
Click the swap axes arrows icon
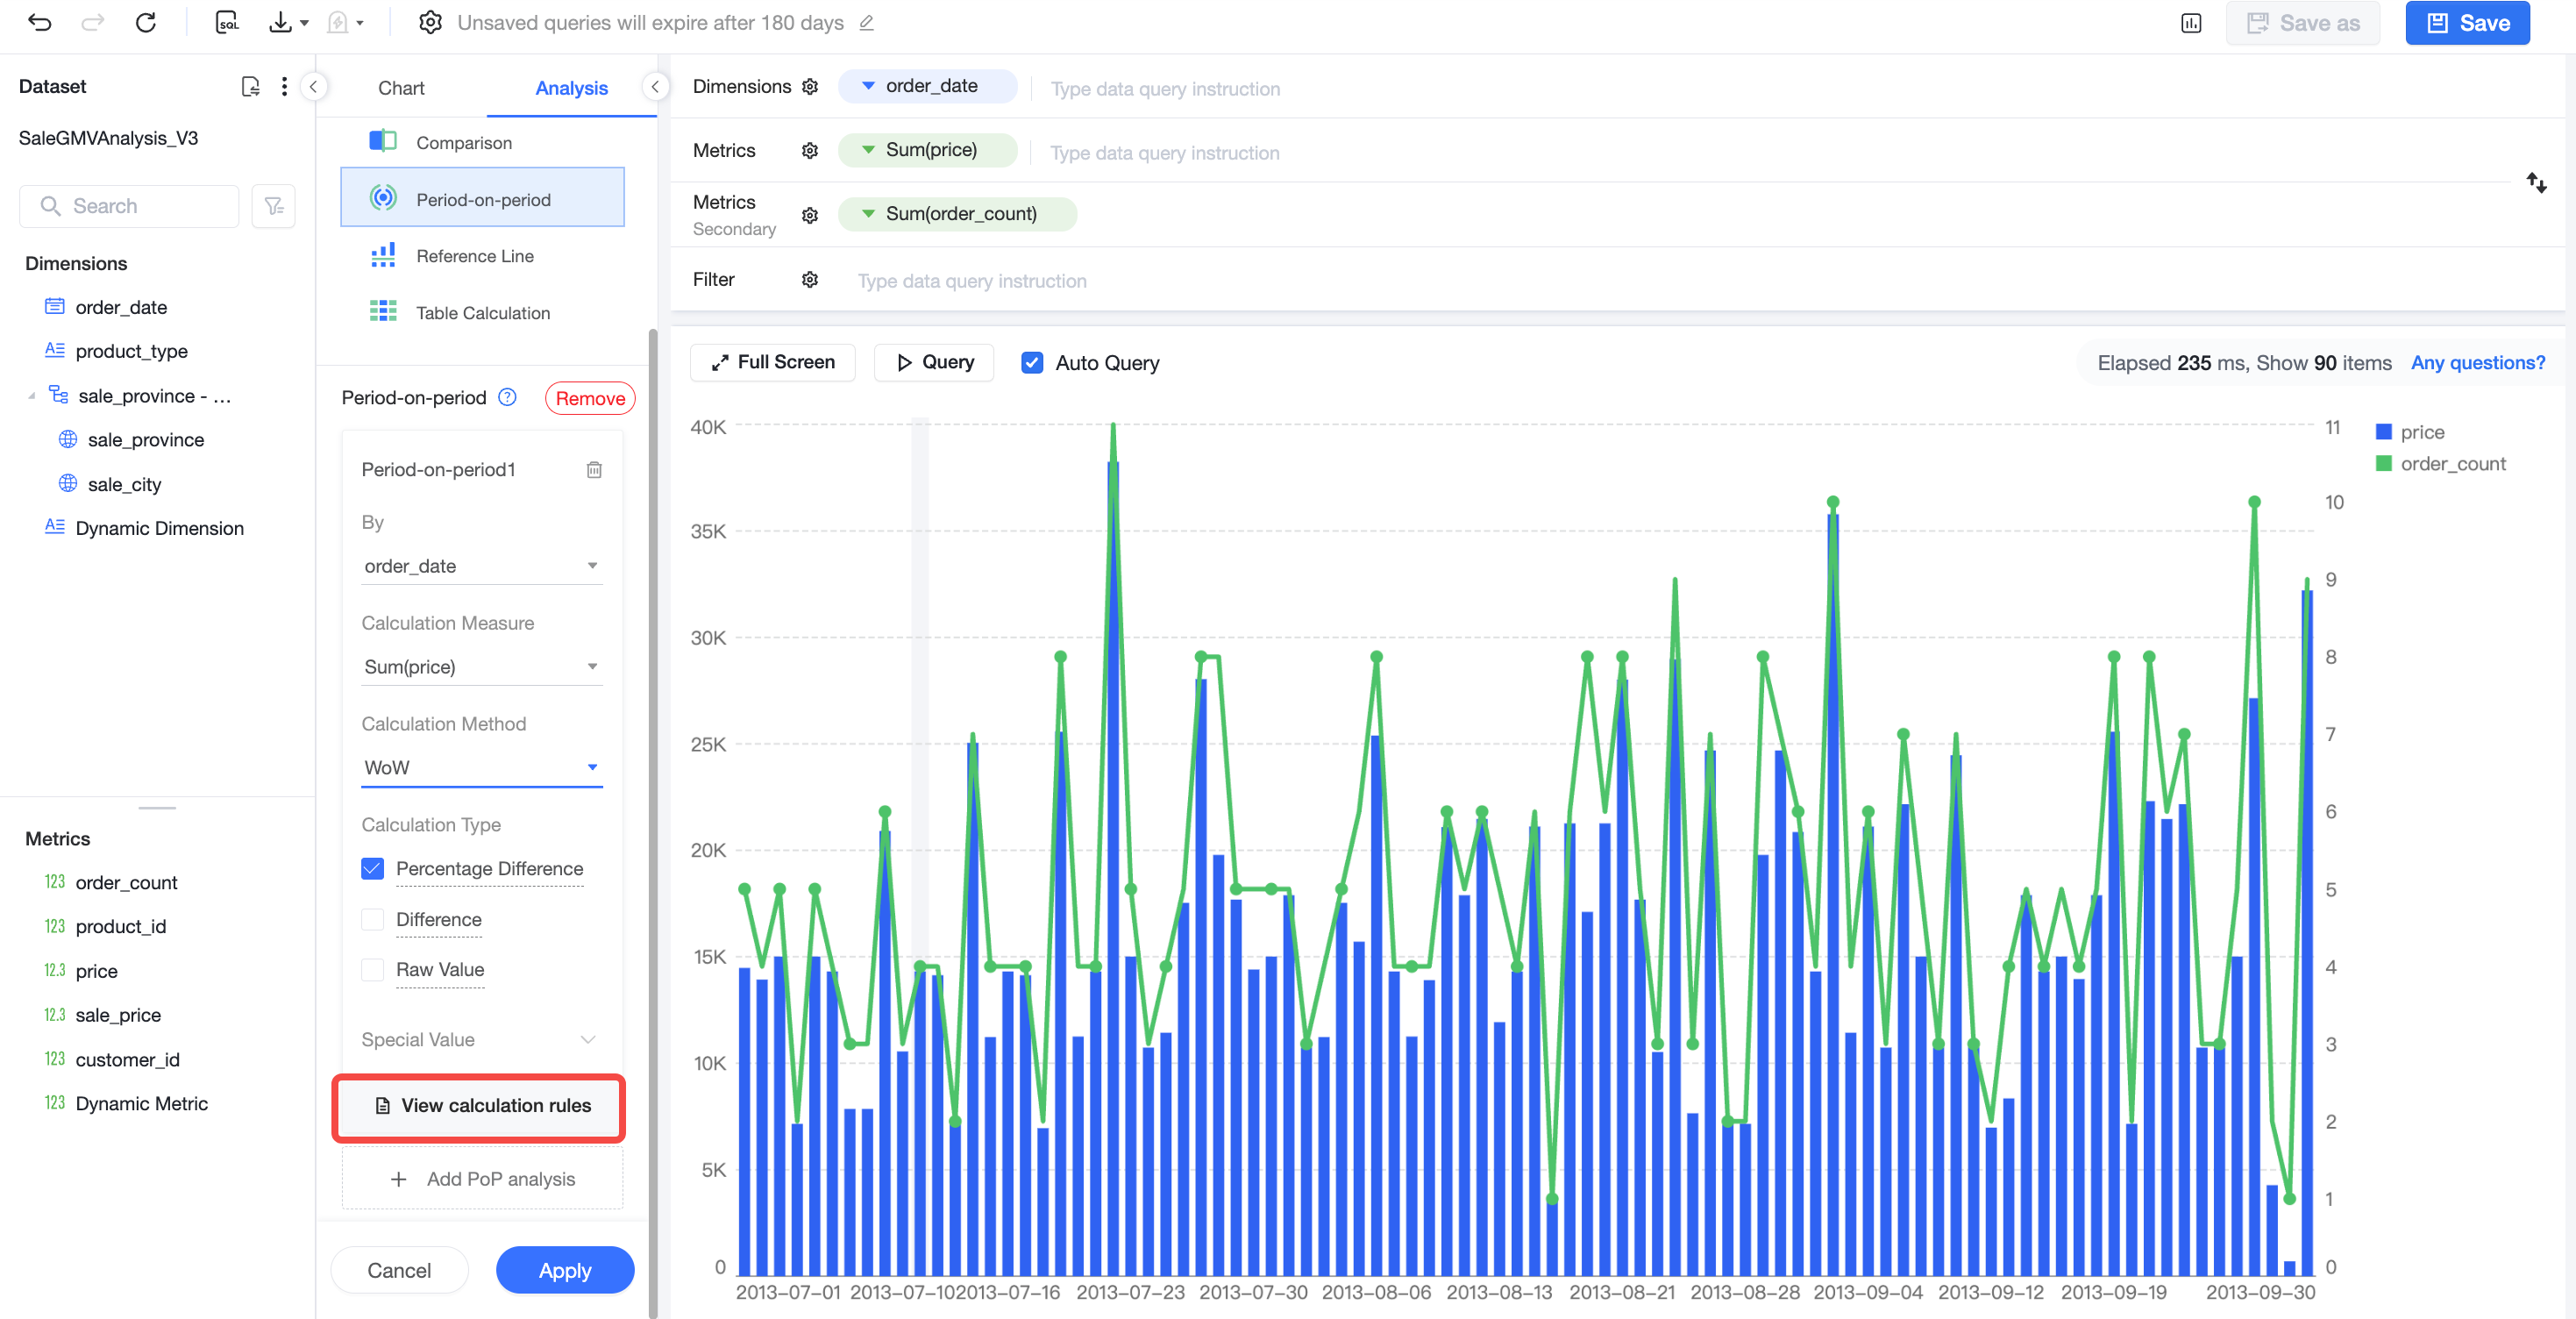coord(2536,182)
